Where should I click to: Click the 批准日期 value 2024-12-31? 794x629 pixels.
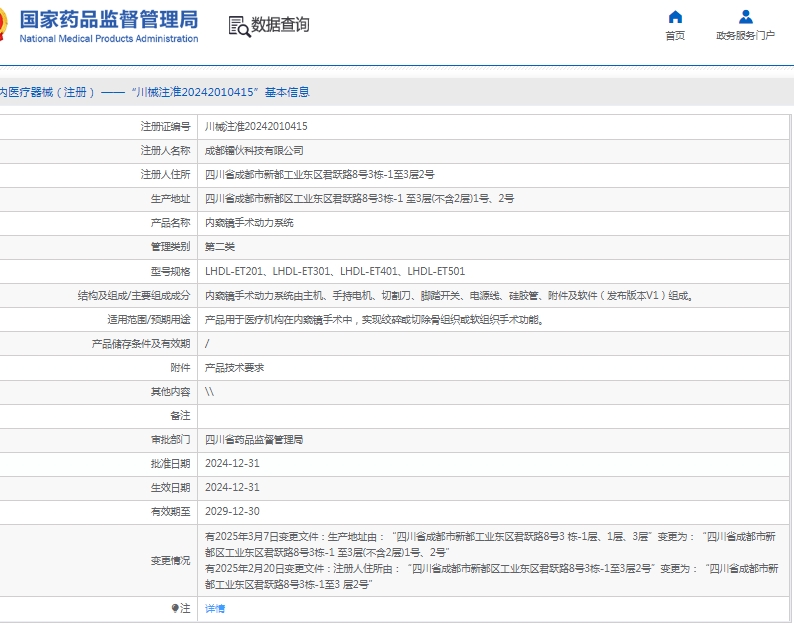pyautogui.click(x=232, y=463)
